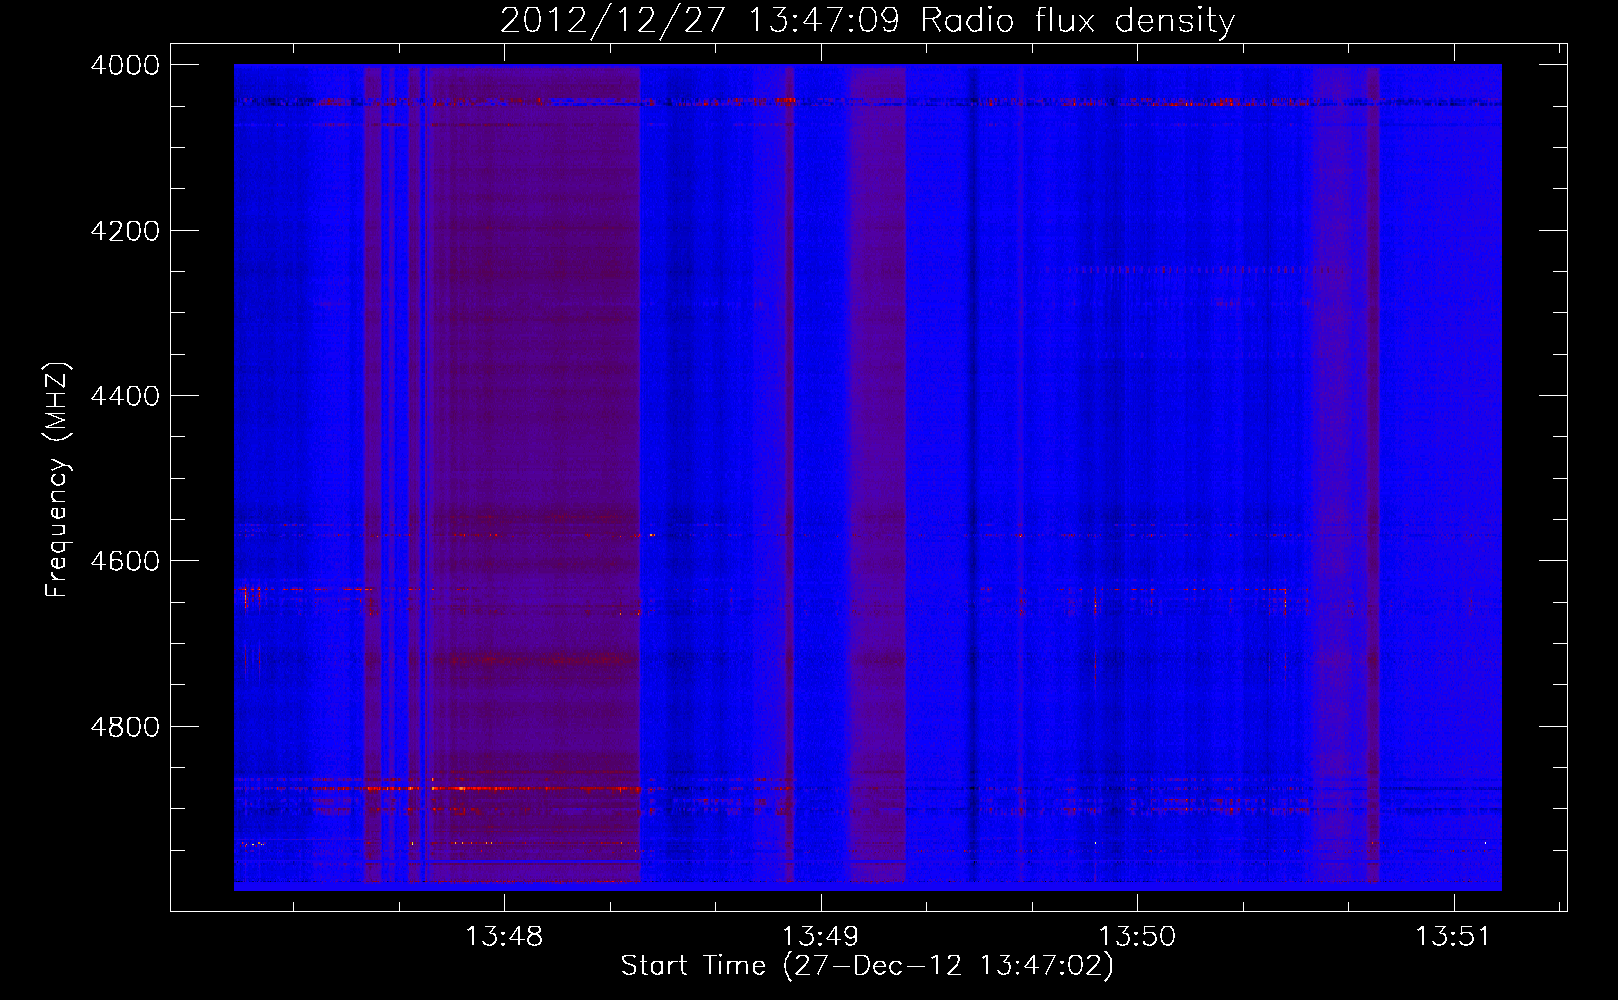This screenshot has width=1618, height=1000.
Task: Click the 4400 frequency tick label
Action: click(125, 396)
